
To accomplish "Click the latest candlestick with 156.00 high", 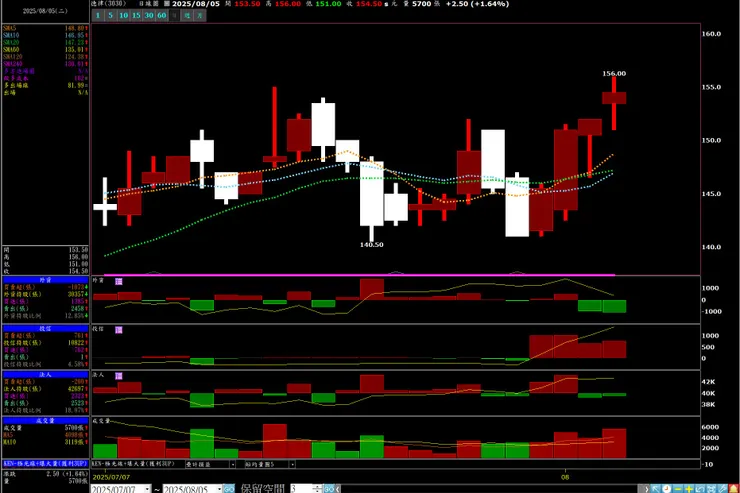I will tap(614, 98).
